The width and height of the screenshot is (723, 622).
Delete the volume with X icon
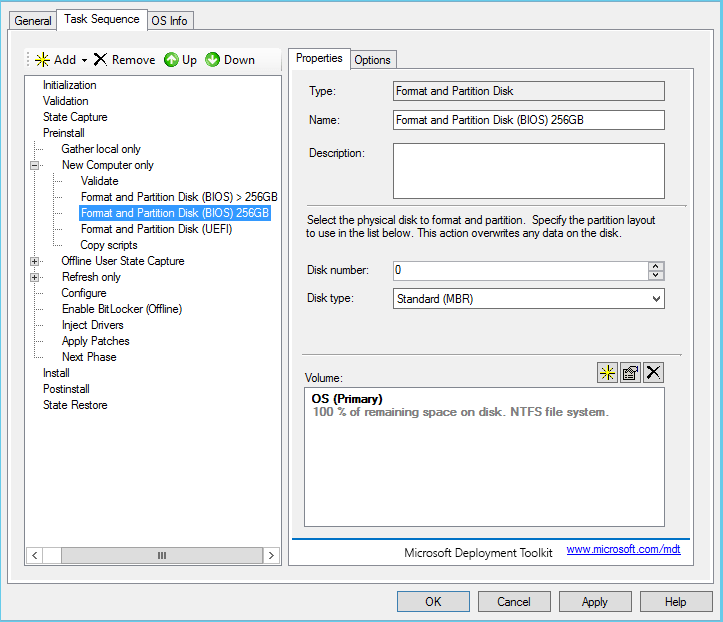653,373
